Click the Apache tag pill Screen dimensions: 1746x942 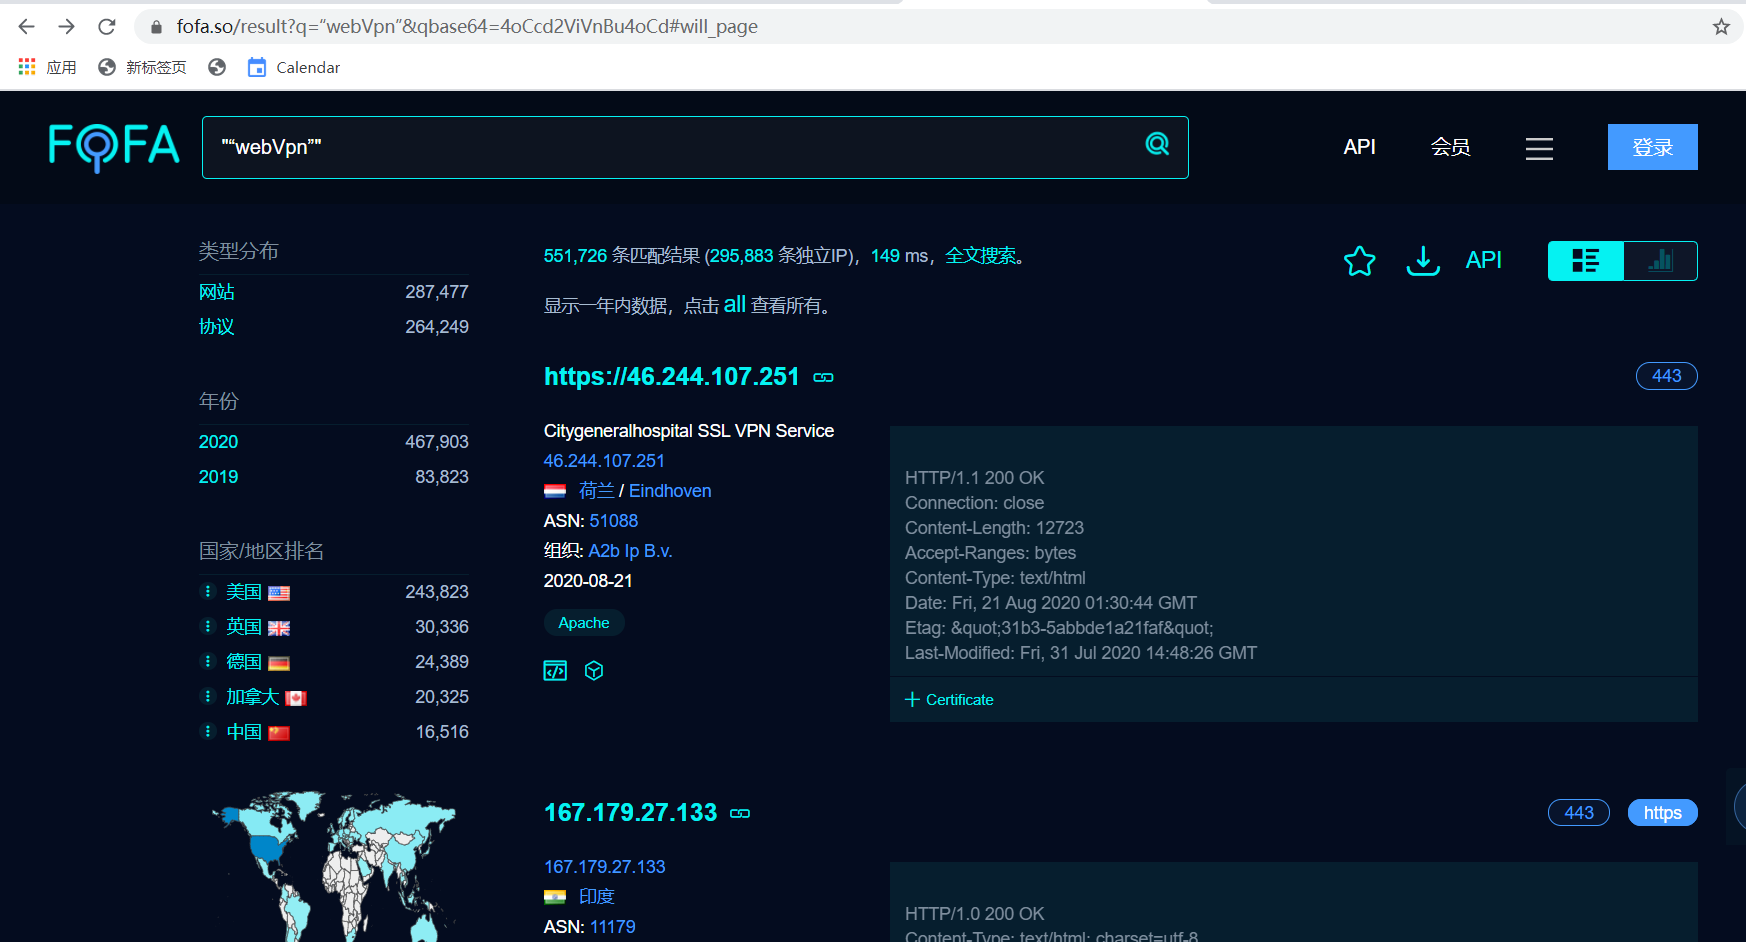584,623
